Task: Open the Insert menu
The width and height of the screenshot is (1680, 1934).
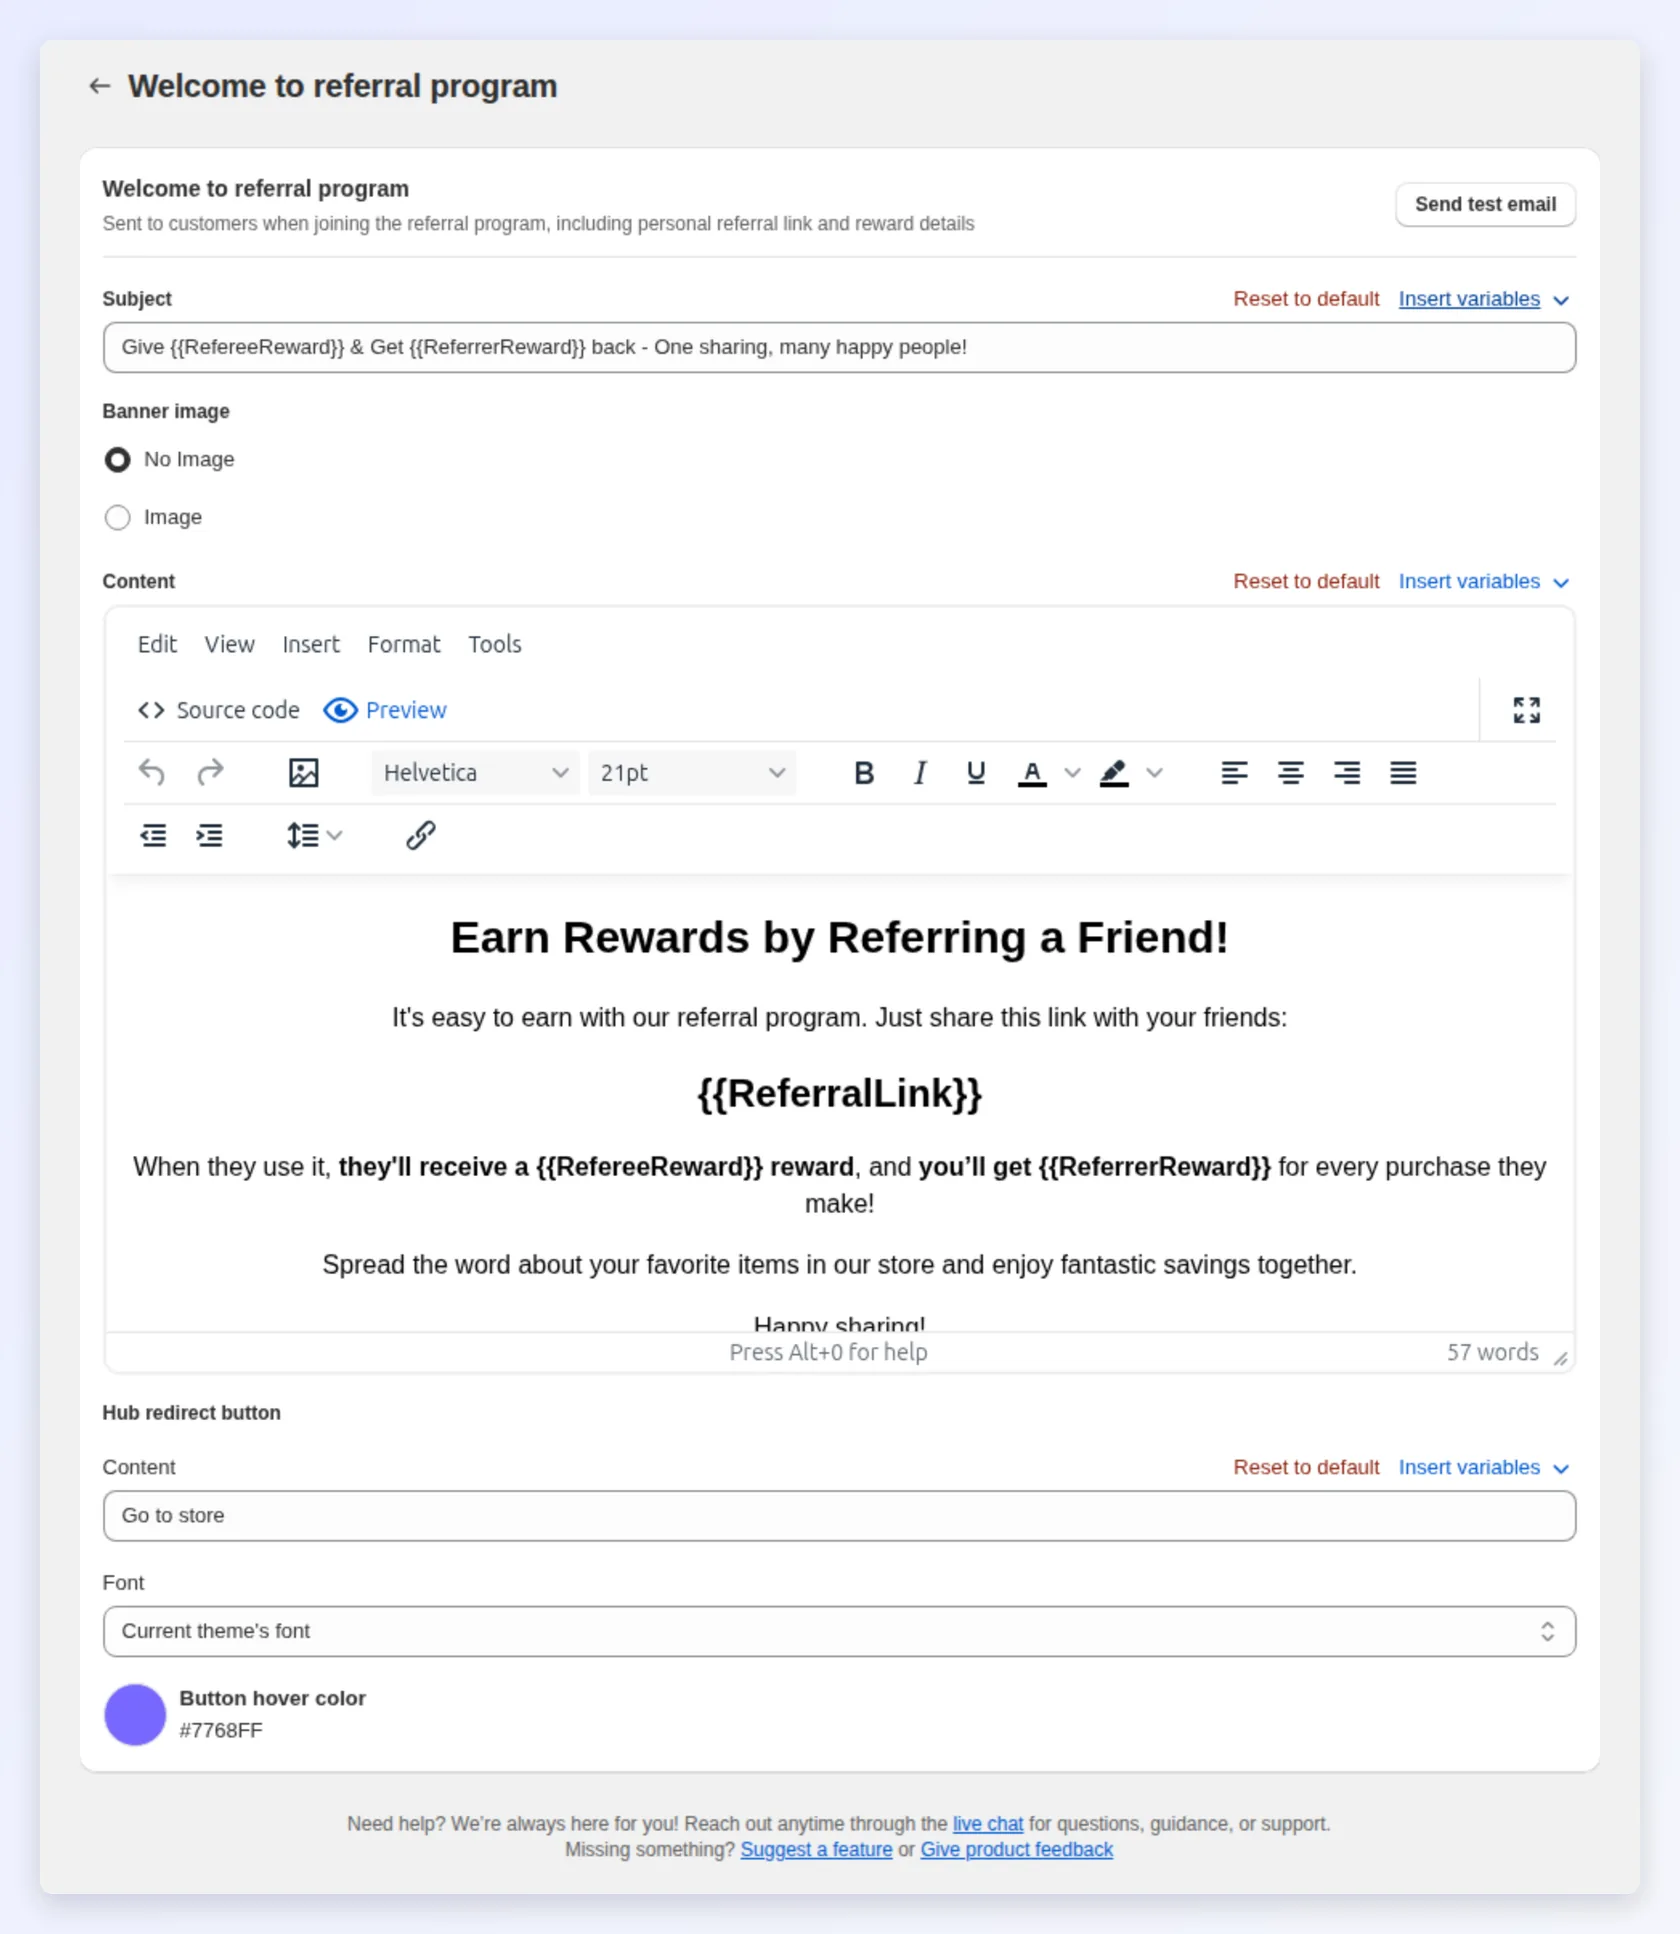Action: click(x=311, y=644)
